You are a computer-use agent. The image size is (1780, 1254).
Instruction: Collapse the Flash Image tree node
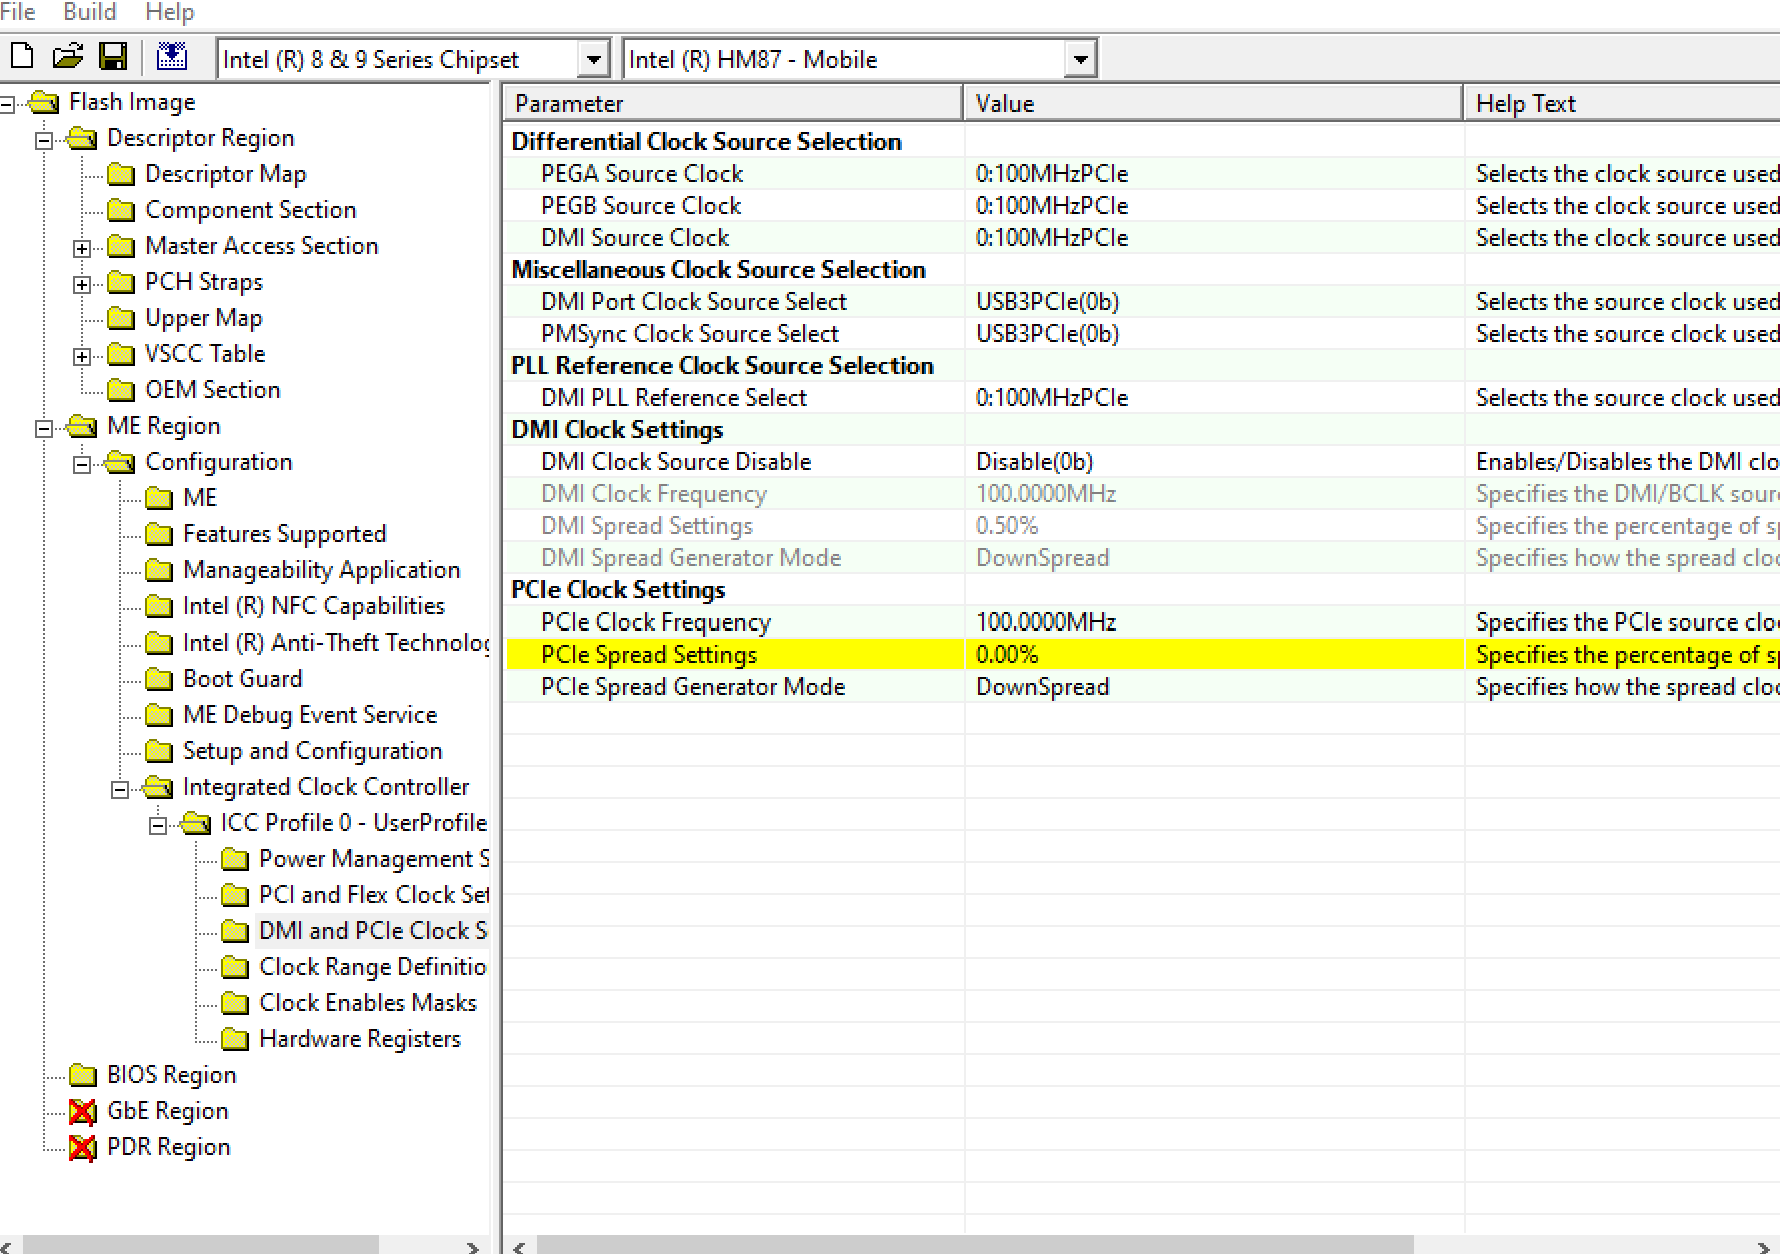pyautogui.click(x=7, y=103)
